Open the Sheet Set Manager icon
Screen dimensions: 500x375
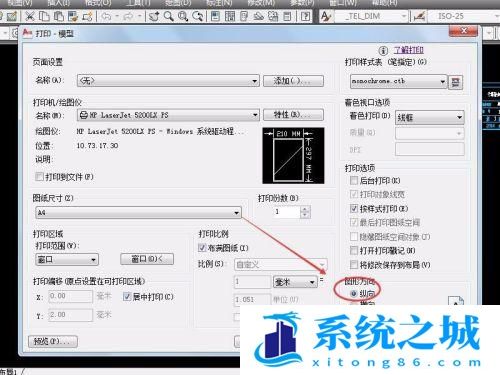pyautogui.click(x=259, y=16)
